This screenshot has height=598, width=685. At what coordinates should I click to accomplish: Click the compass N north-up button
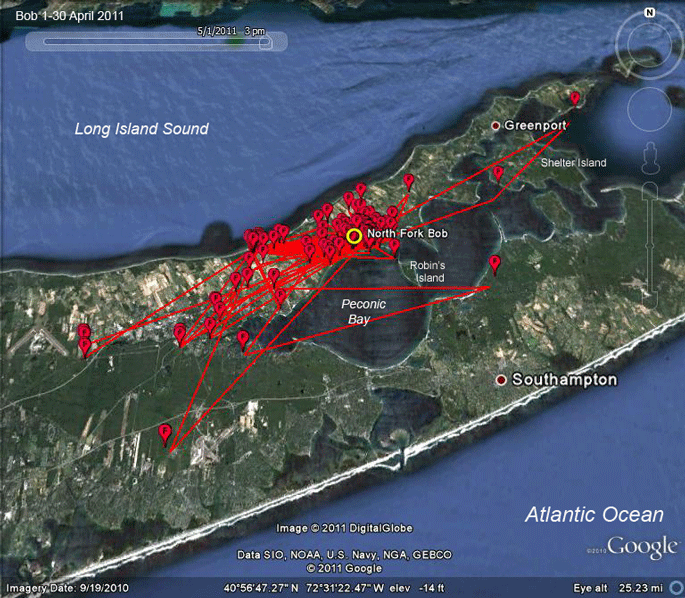[650, 13]
